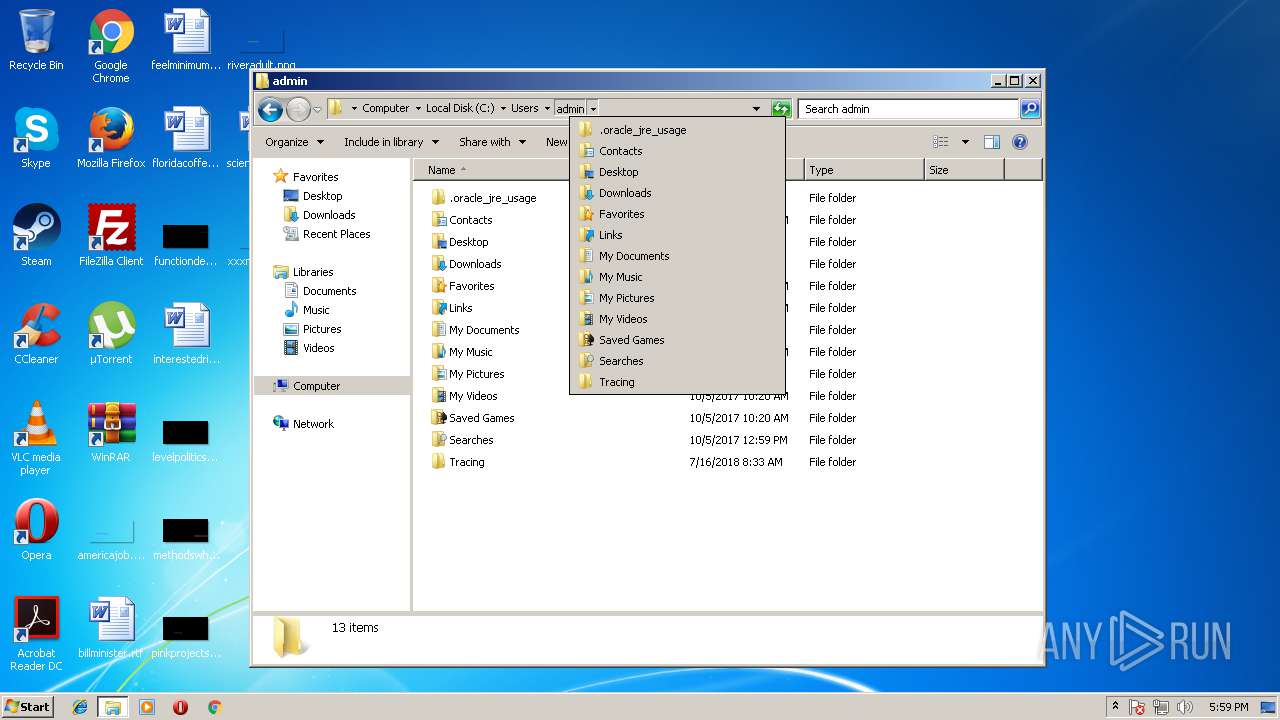The height and width of the screenshot is (720, 1280).
Task: Choose My Pictures in breadcrumb dropdown
Action: pyautogui.click(x=677, y=298)
